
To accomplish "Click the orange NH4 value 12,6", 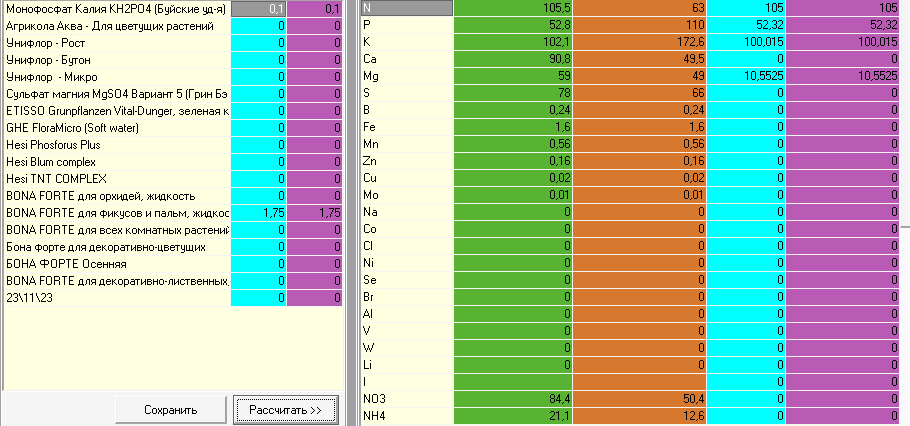I will (x=640, y=416).
